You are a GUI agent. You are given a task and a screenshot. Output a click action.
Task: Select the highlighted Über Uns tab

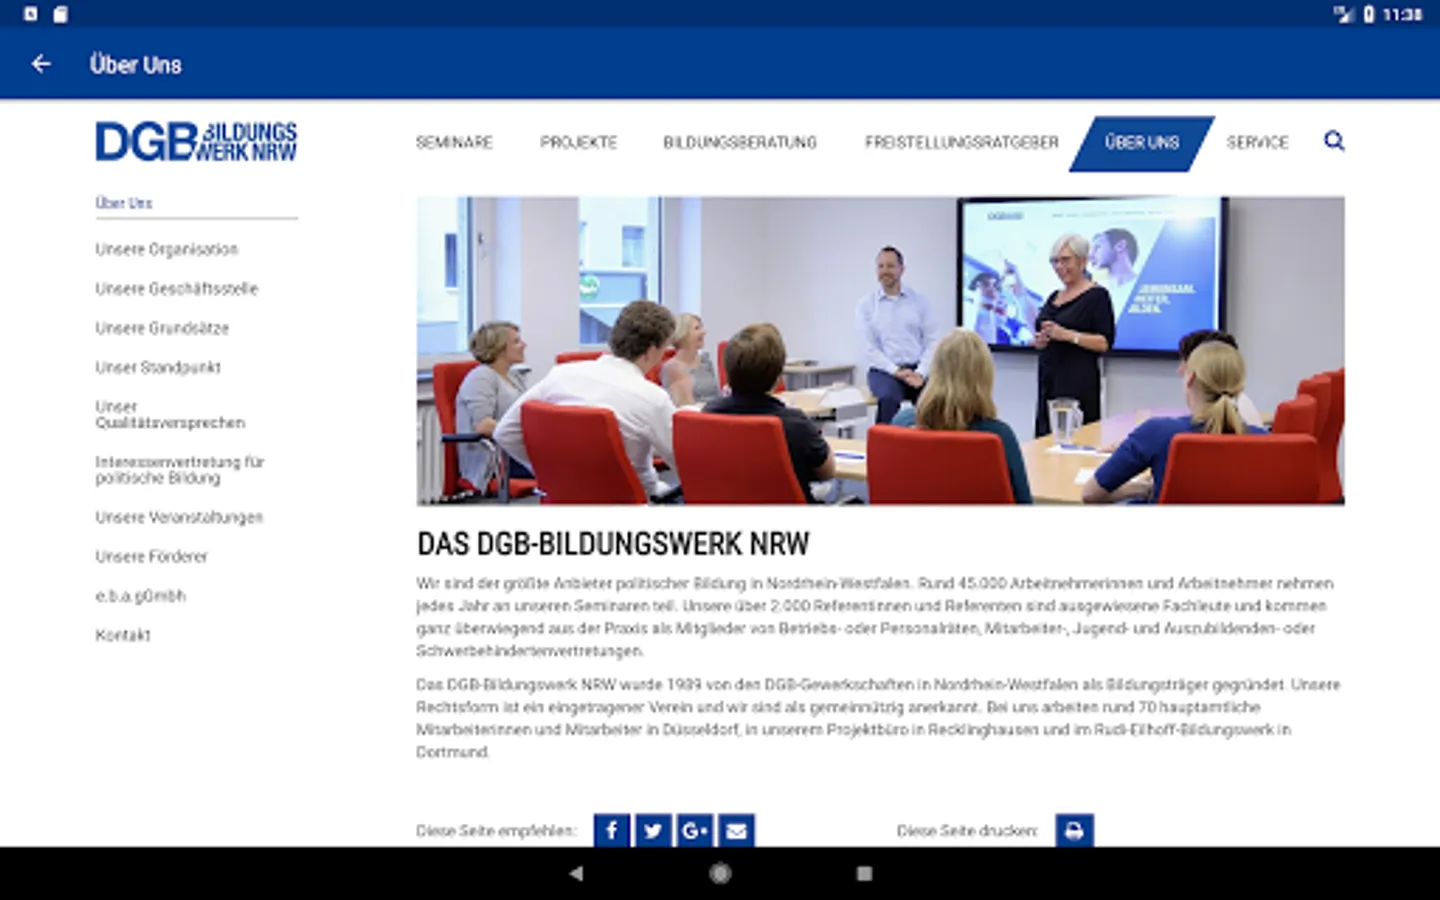(x=1142, y=143)
